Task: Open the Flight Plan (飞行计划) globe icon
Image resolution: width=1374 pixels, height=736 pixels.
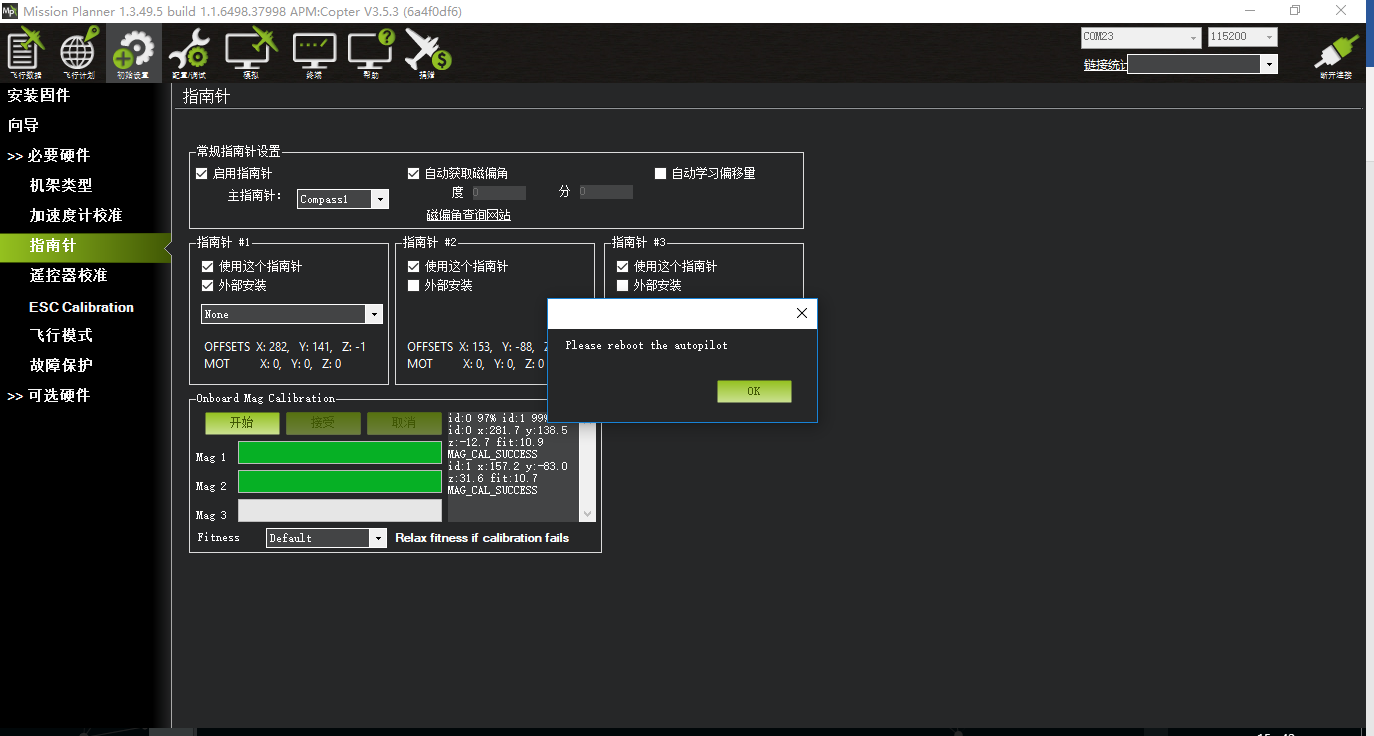Action: pyautogui.click(x=79, y=53)
